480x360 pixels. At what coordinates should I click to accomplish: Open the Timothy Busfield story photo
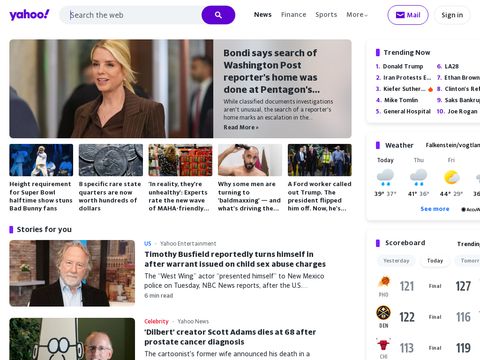pos(72,273)
